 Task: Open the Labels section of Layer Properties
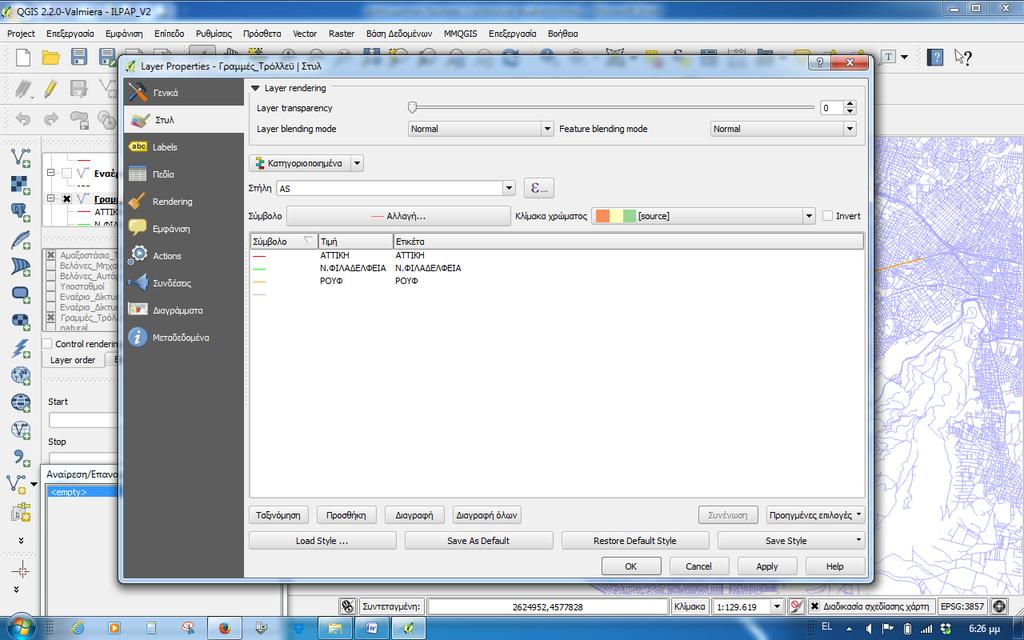[184, 147]
